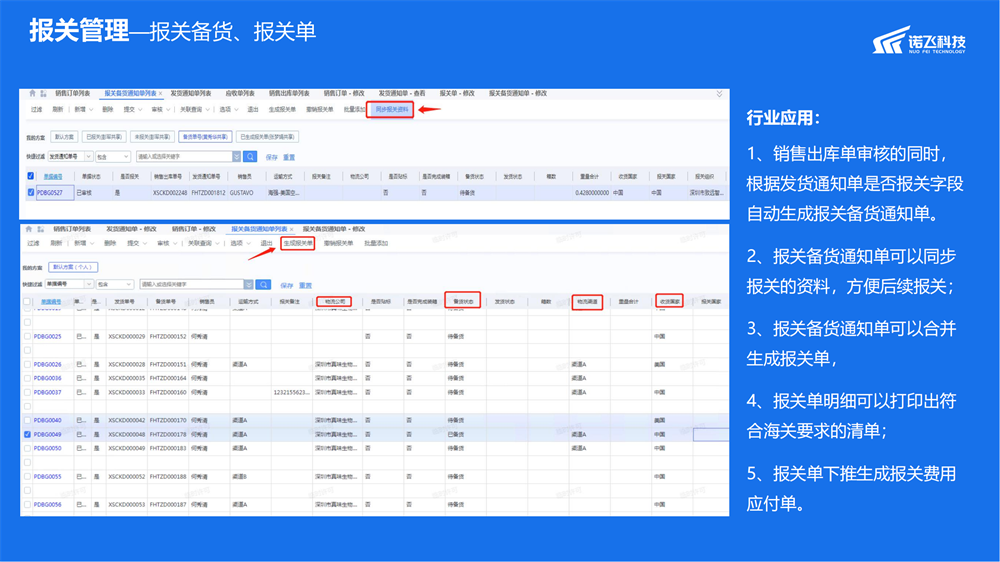The width and height of the screenshot is (1000, 562).
Task: Check the PDBG0055 row checkbox
Action: coord(27,477)
